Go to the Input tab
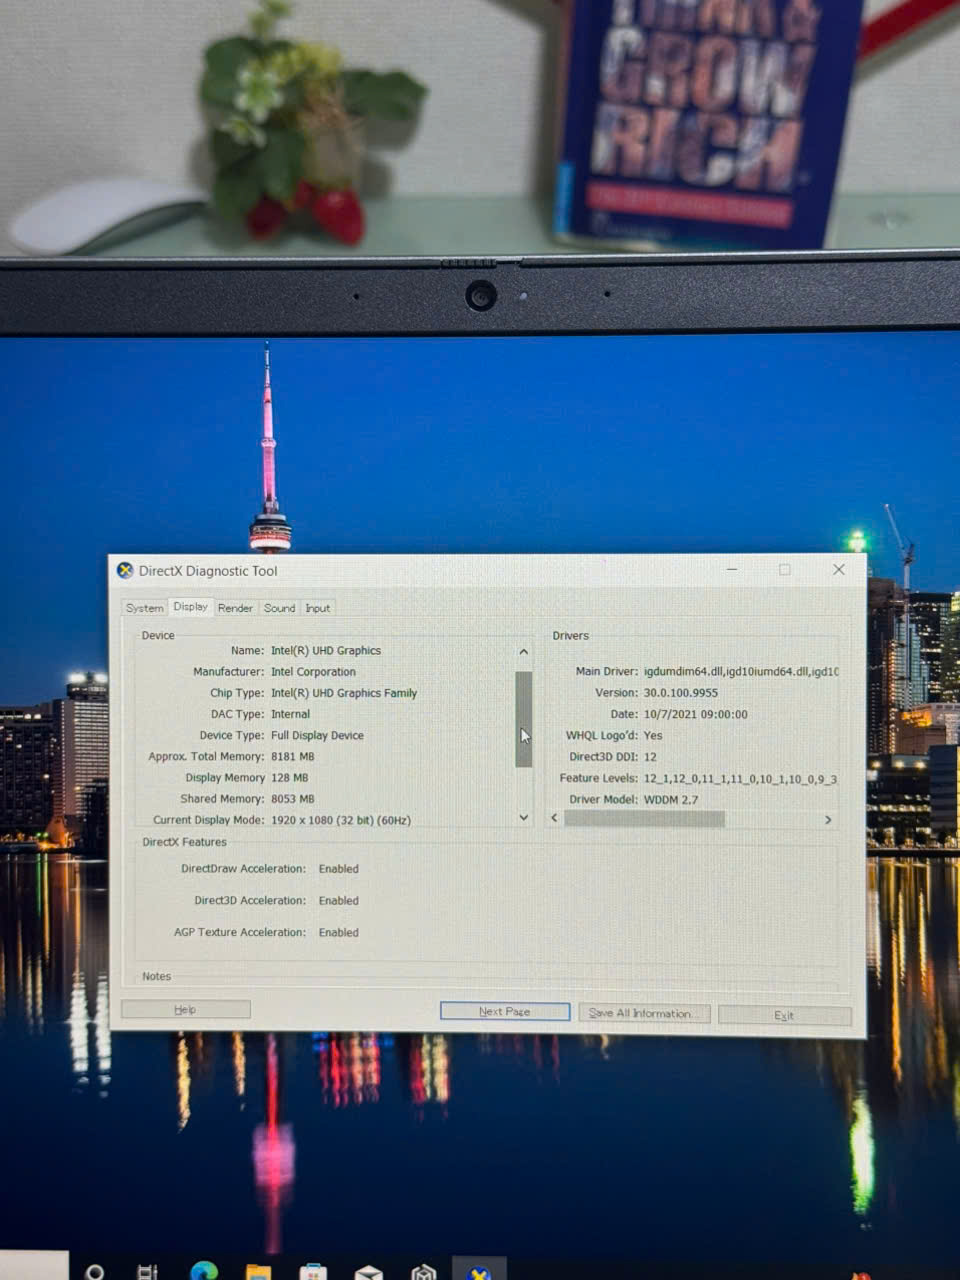This screenshot has width=960, height=1280. click(x=318, y=608)
